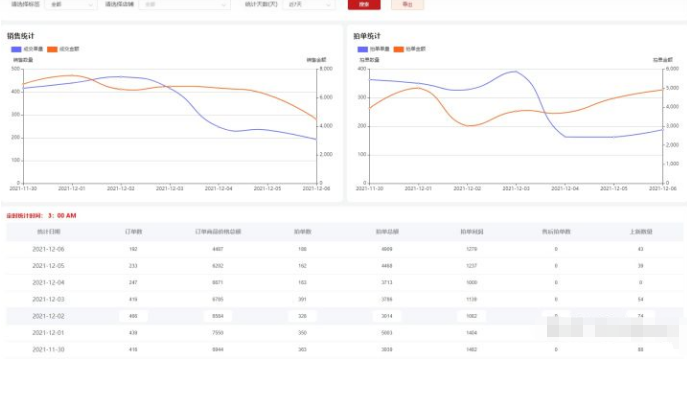Select the 2021-12-03 table row
The image size is (687, 394).
click(x=344, y=299)
